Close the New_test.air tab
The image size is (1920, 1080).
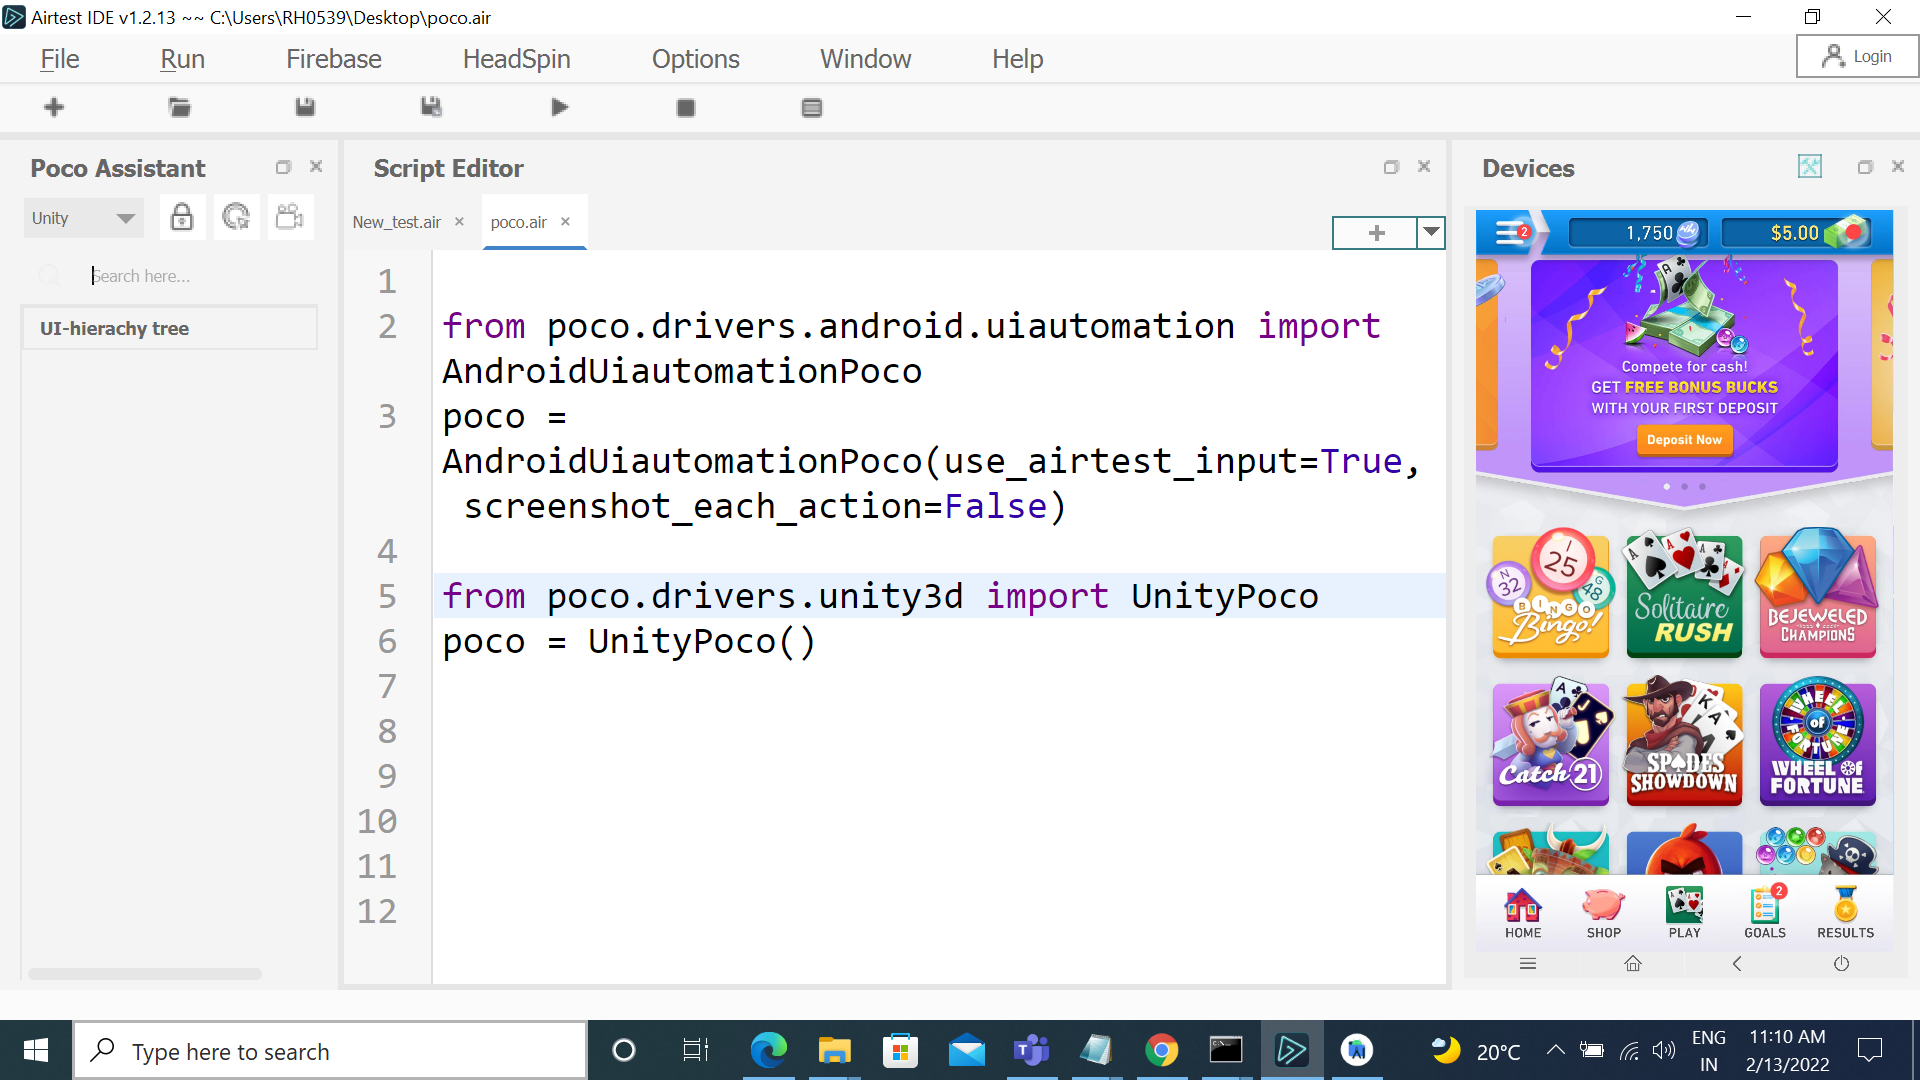[460, 222]
